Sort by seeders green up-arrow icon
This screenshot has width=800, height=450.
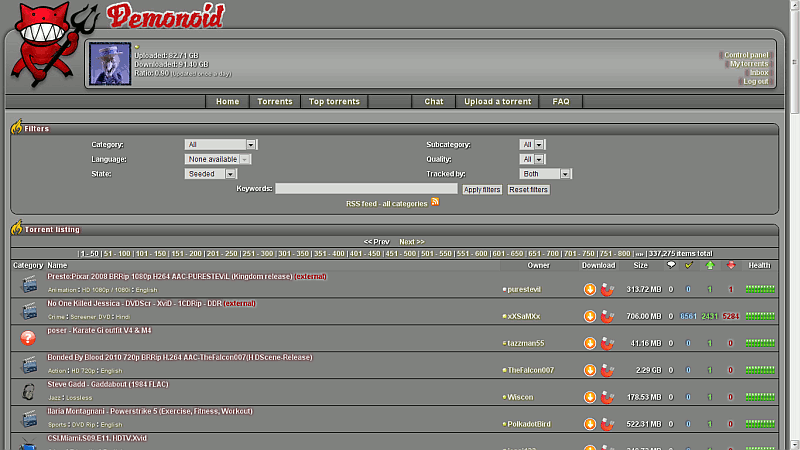point(710,265)
